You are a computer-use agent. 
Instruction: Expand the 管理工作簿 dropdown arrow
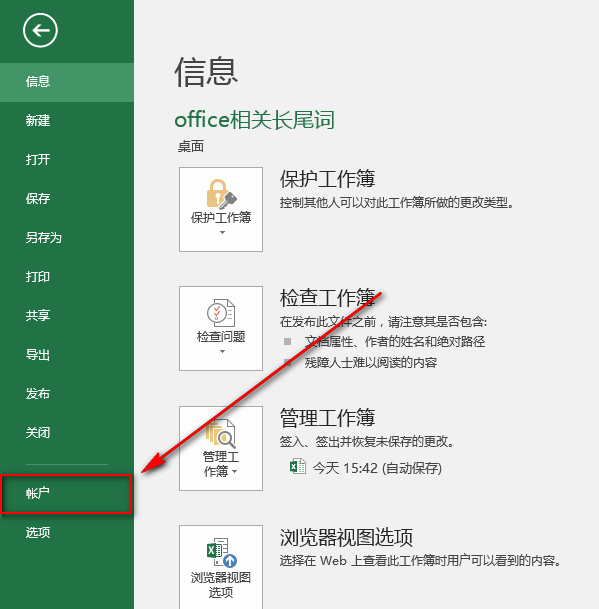pyautogui.click(x=235, y=472)
